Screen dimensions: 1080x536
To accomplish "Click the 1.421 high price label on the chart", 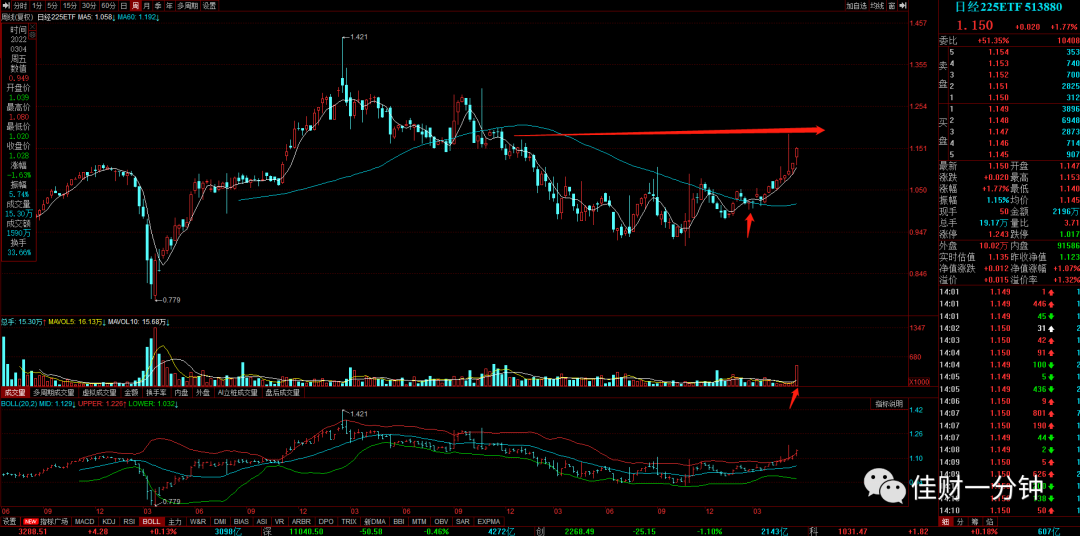I will tap(359, 37).
